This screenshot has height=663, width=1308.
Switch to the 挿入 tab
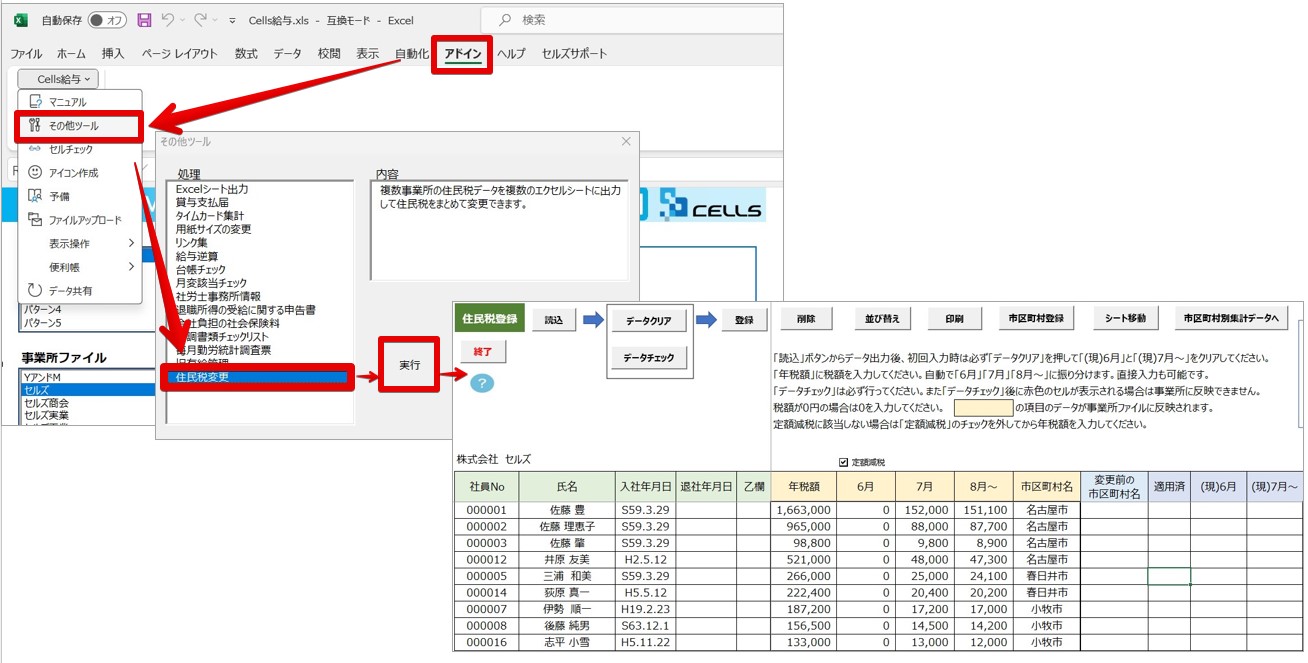coord(113,54)
